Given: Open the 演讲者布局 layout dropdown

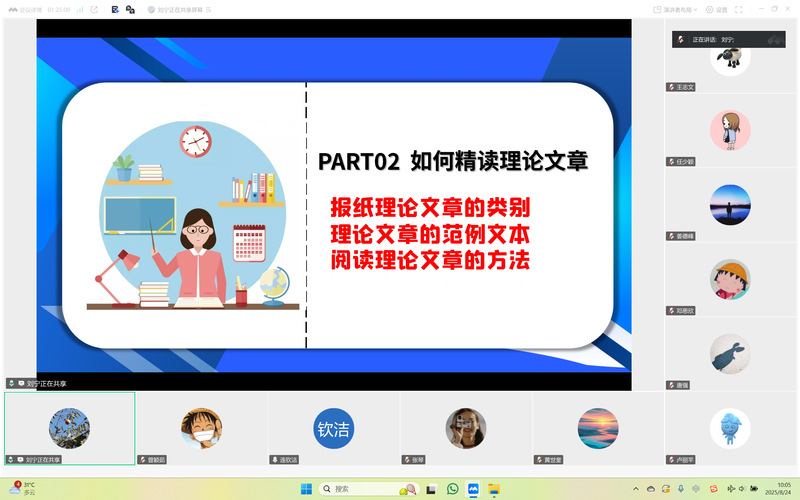Looking at the screenshot, I should [680, 9].
